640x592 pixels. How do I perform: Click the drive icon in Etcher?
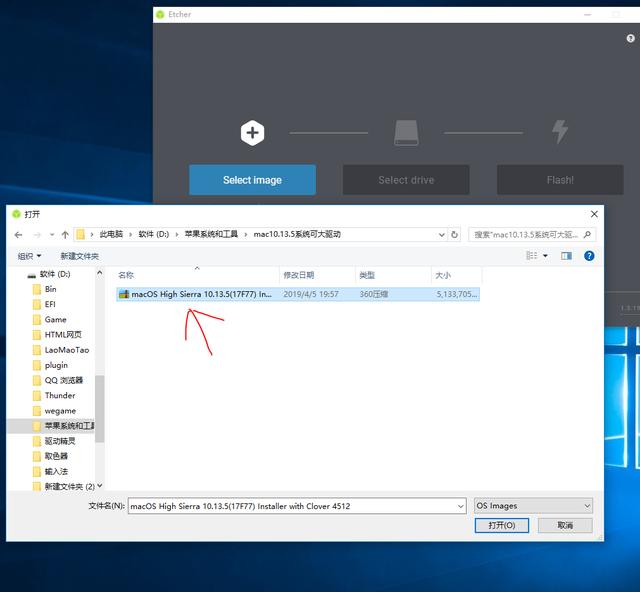click(406, 133)
